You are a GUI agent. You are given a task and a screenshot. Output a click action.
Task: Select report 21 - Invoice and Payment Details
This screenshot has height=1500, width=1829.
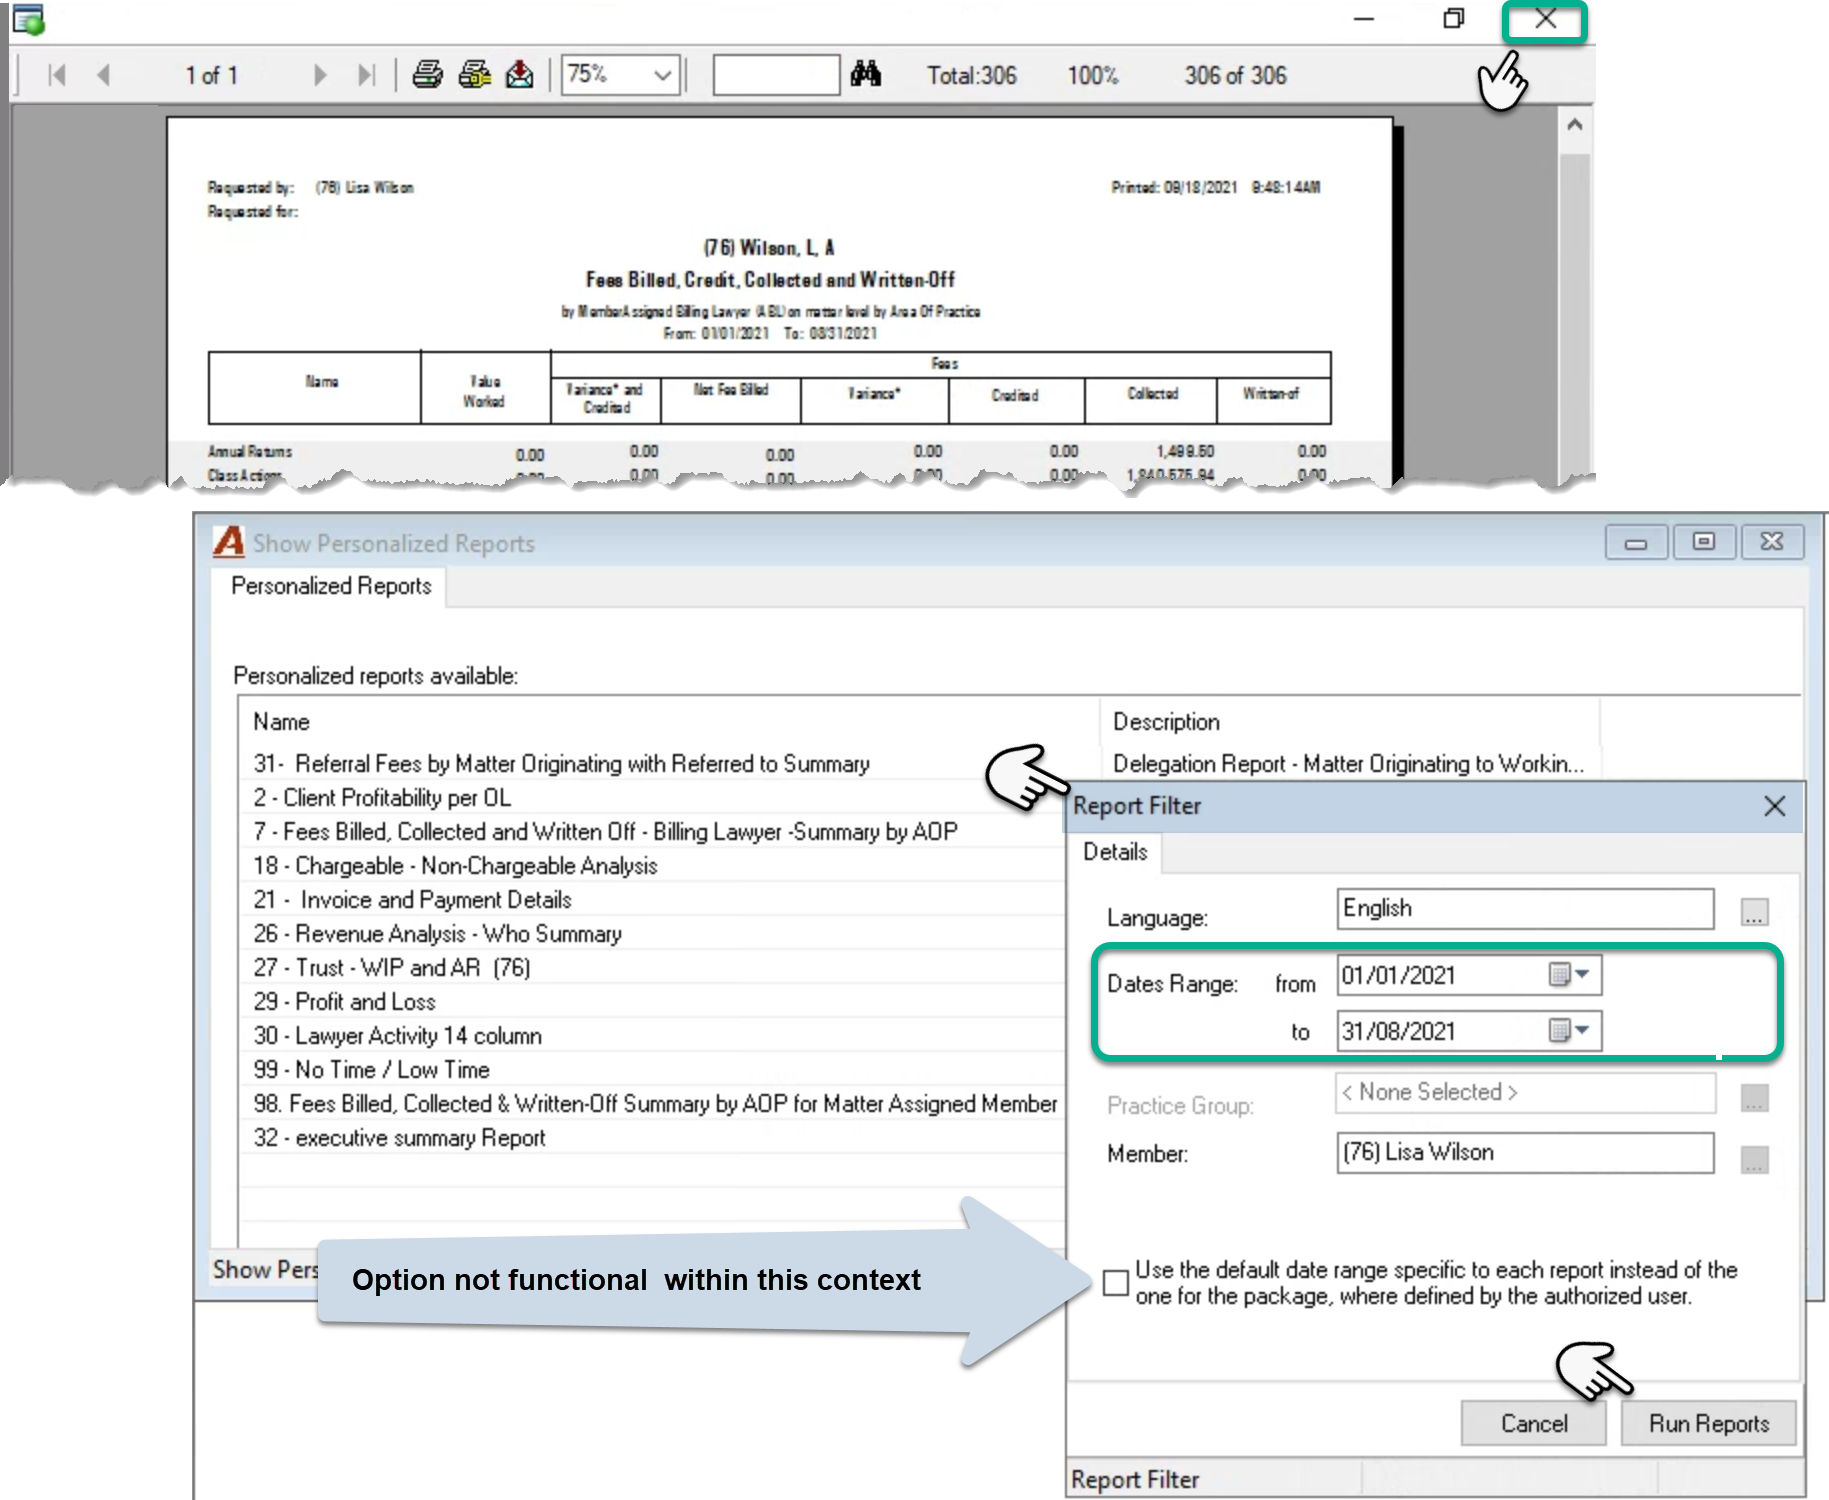[412, 900]
